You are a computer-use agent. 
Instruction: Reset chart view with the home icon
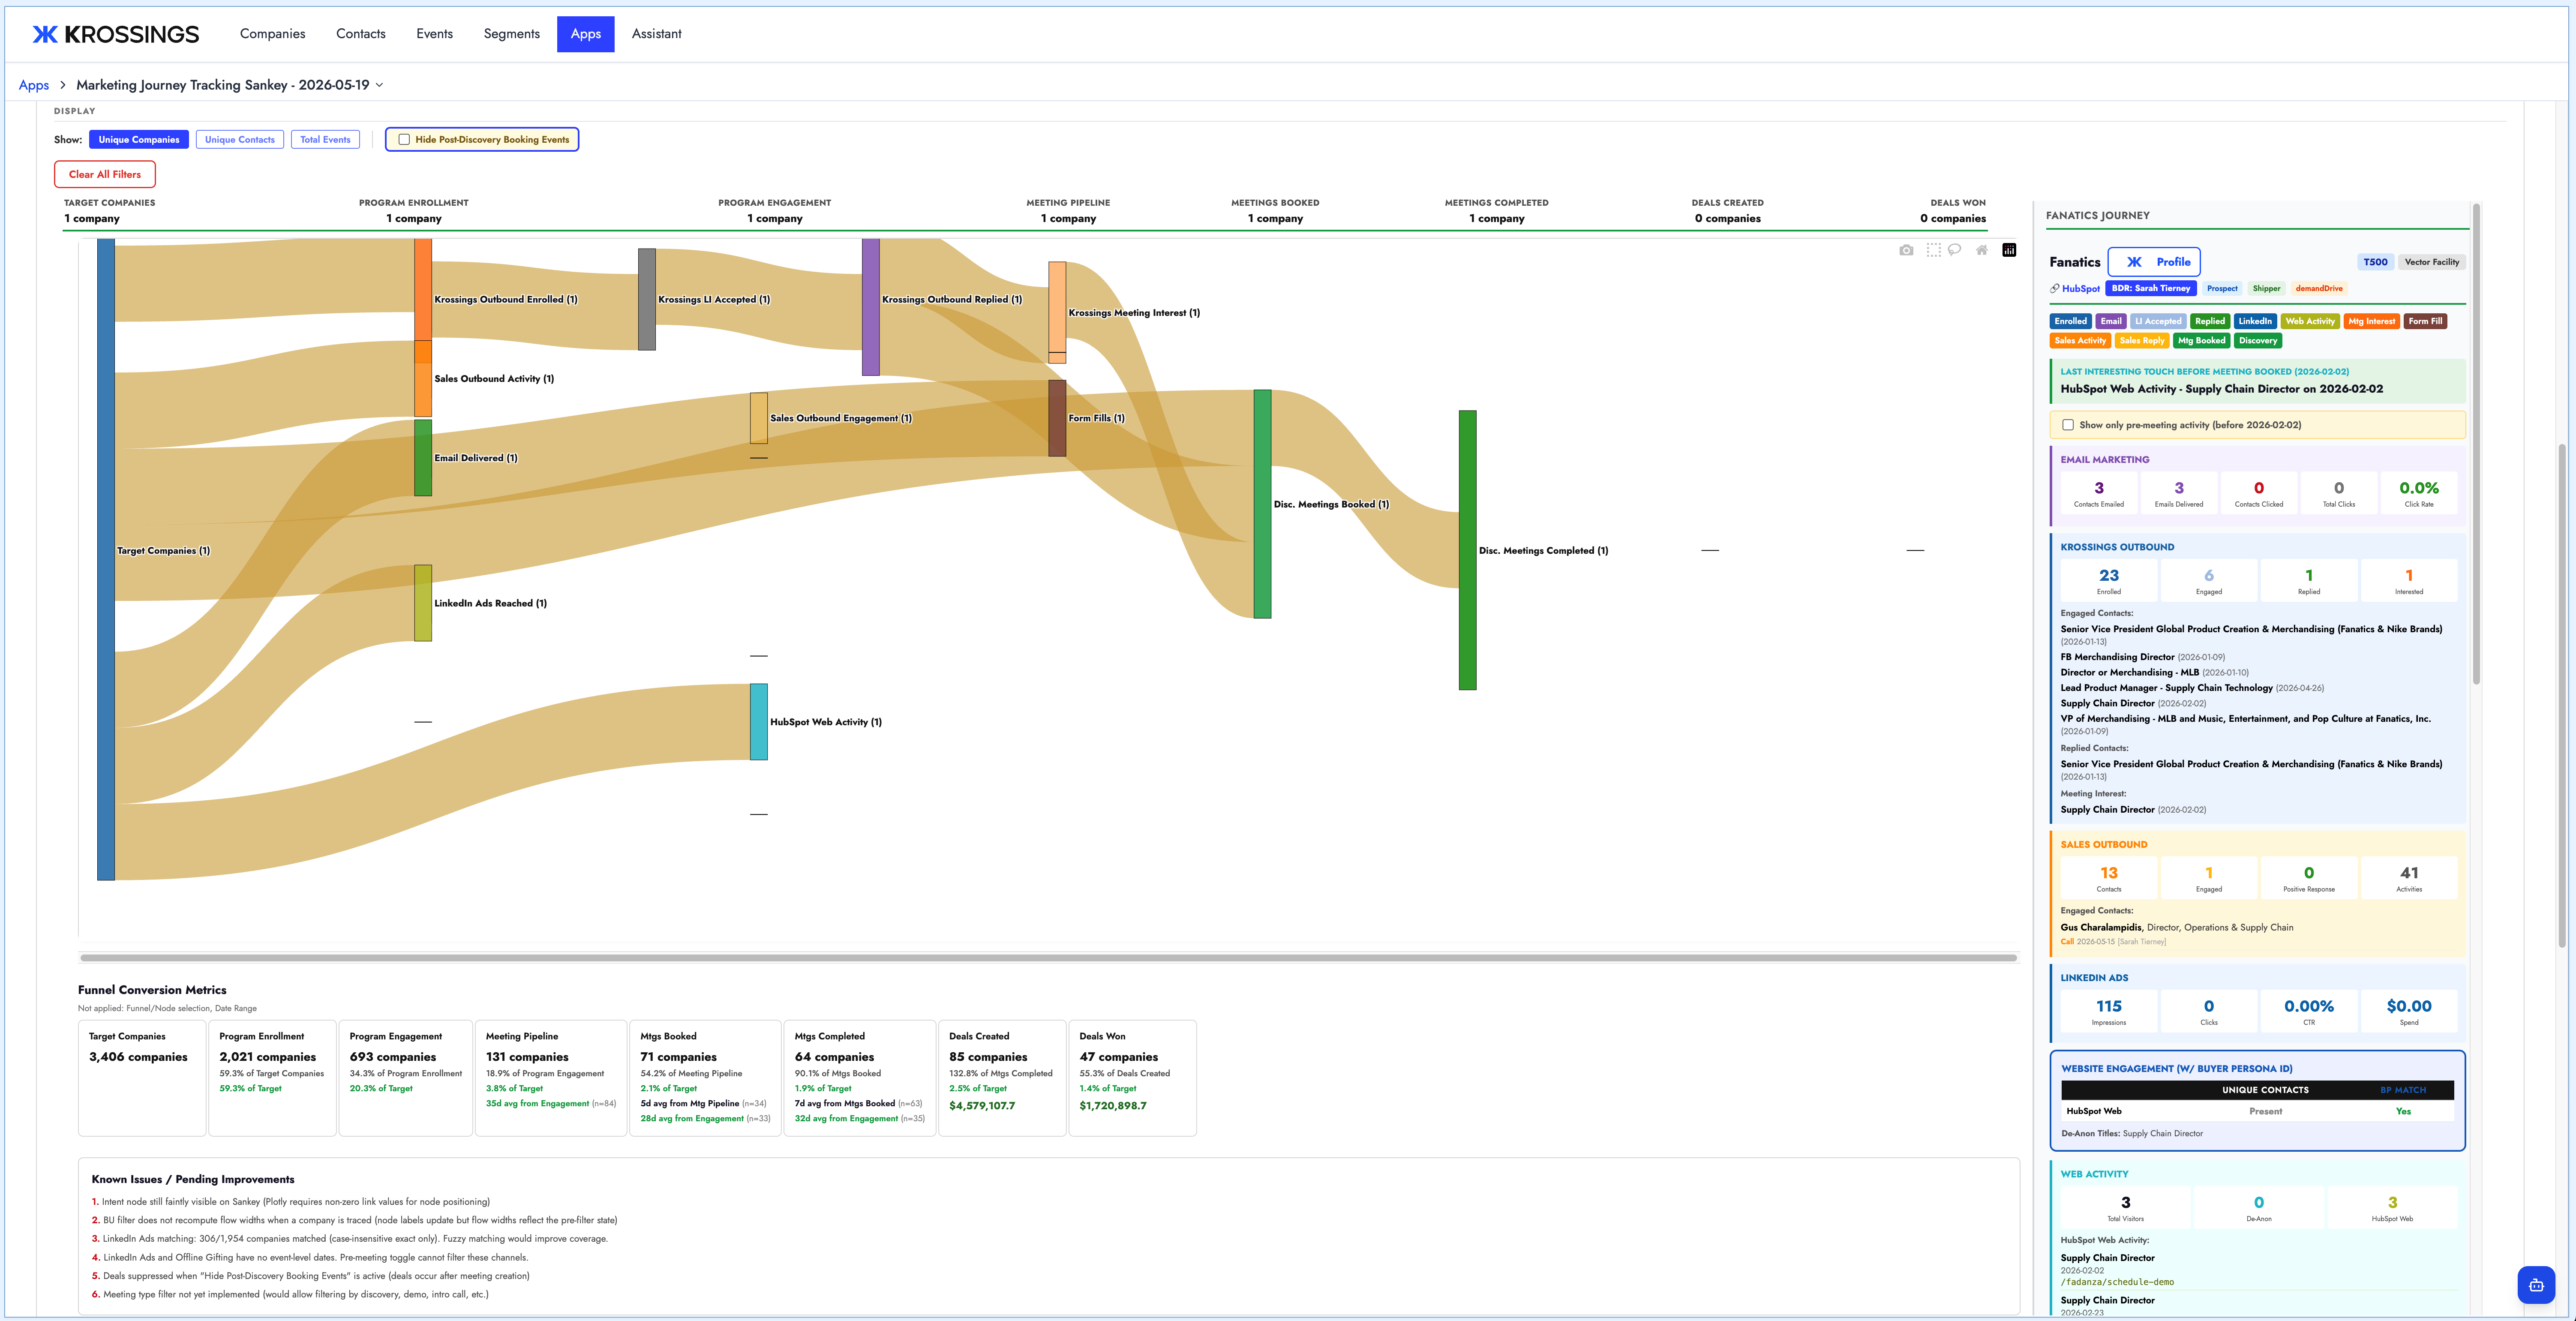(1981, 250)
